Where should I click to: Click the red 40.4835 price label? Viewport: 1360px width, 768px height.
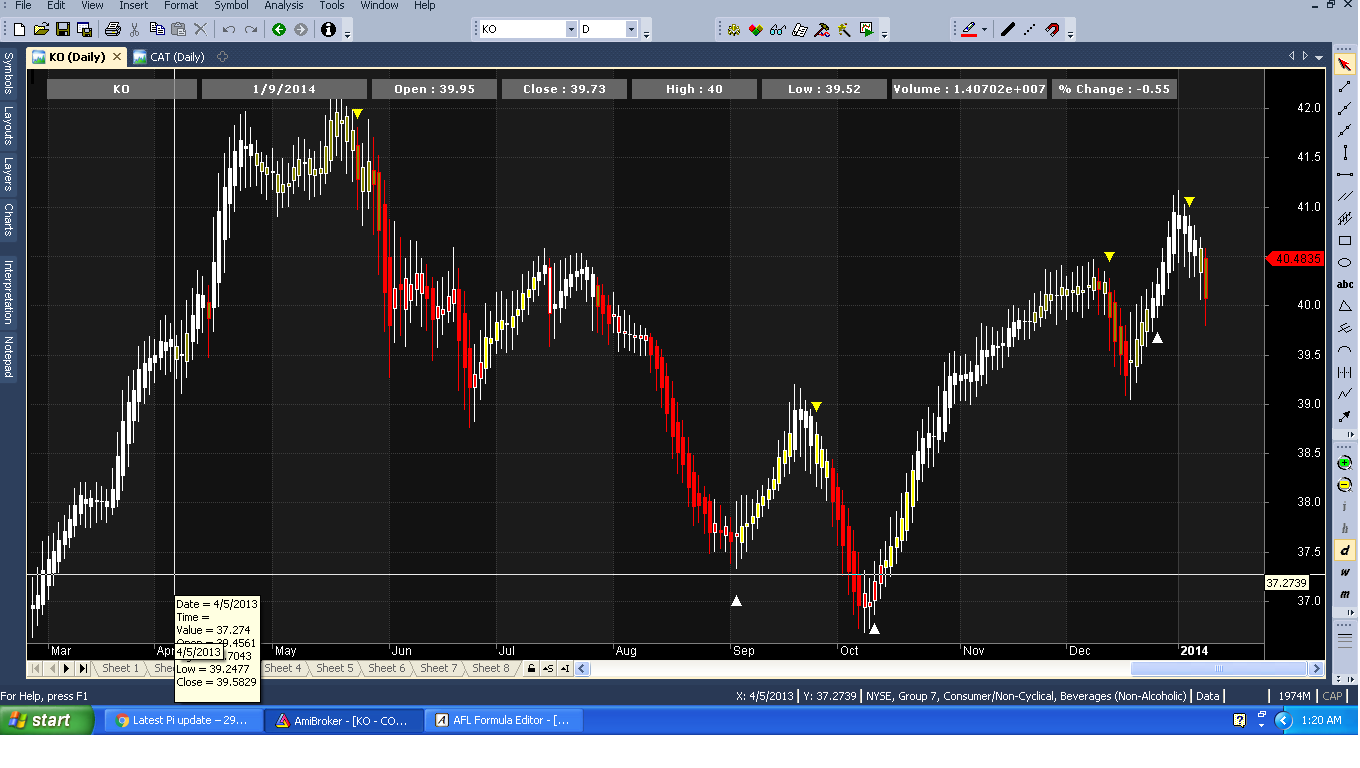click(x=1296, y=258)
